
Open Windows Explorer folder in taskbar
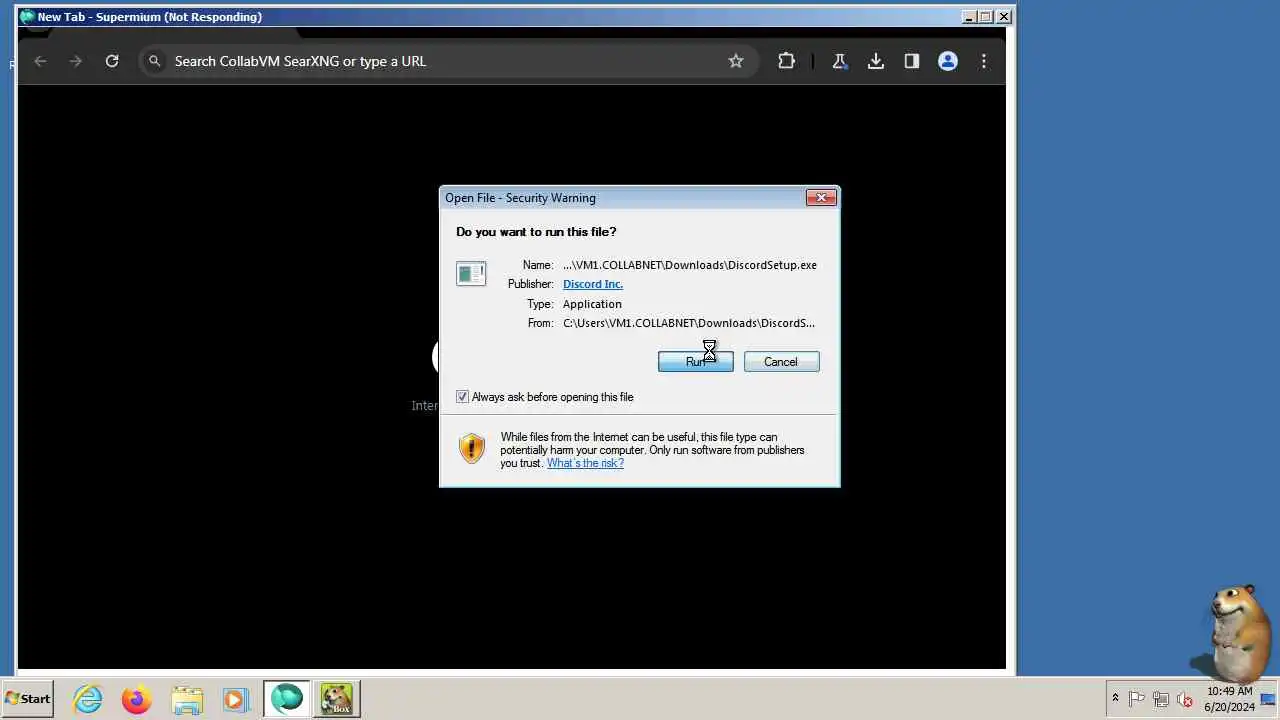point(187,699)
